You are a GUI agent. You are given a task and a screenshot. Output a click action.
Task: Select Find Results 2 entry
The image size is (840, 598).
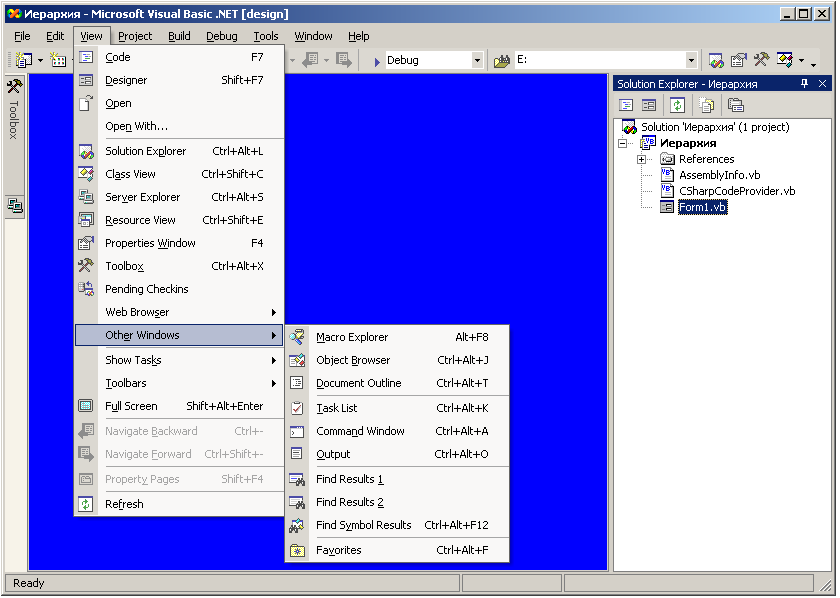[397, 502]
